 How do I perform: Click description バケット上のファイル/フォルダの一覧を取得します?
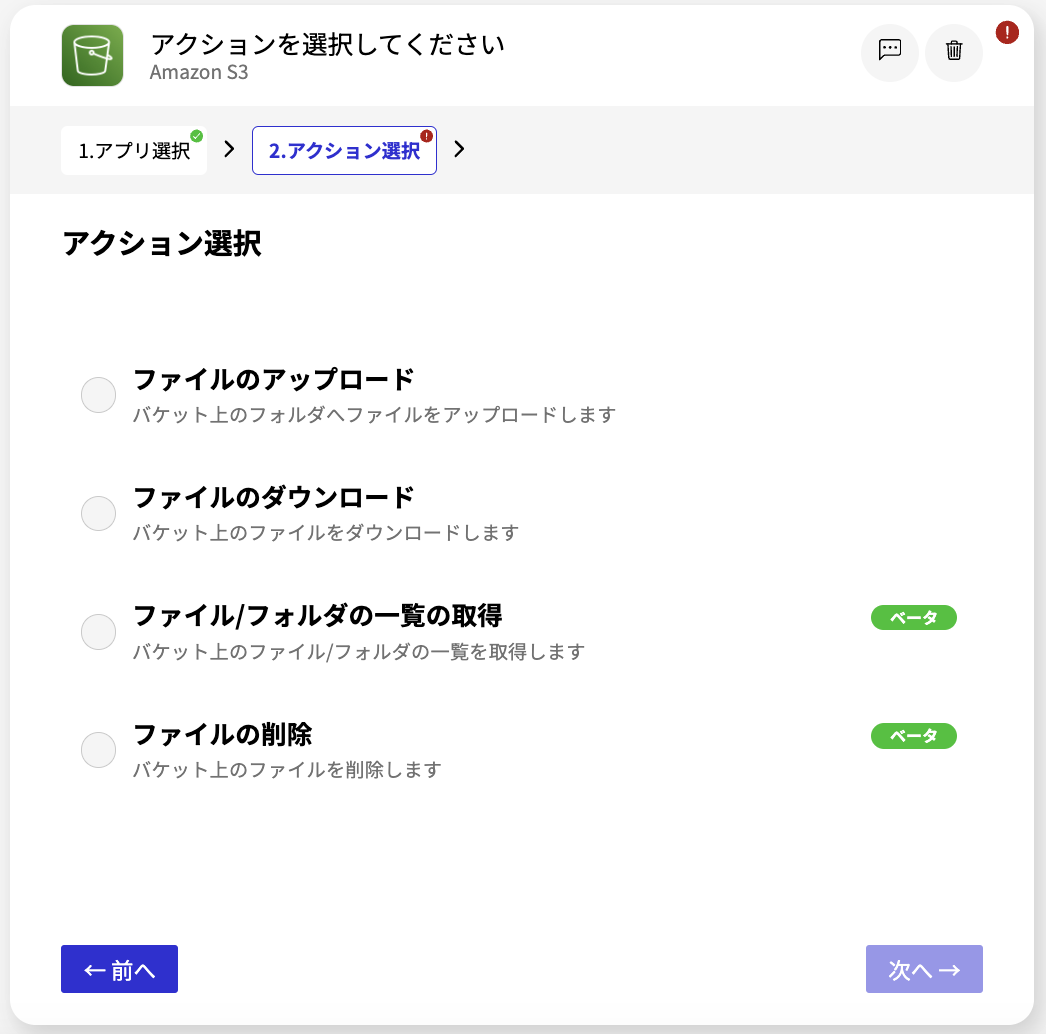coord(359,652)
